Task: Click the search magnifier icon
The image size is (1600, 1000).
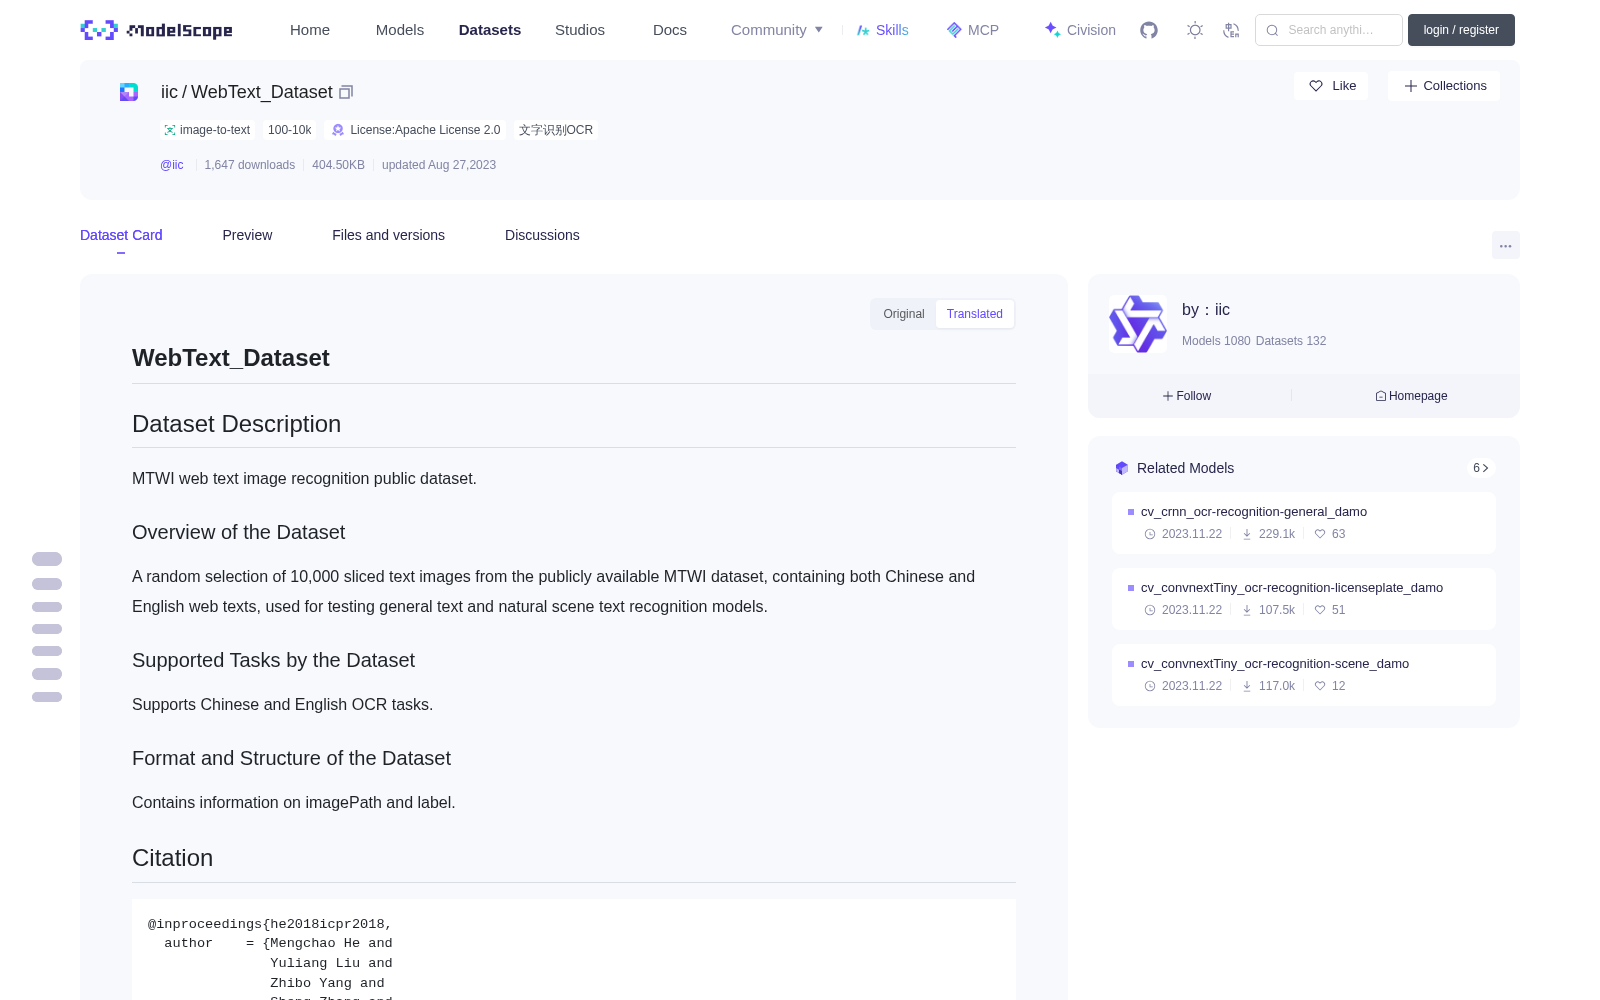Action: (x=1272, y=30)
